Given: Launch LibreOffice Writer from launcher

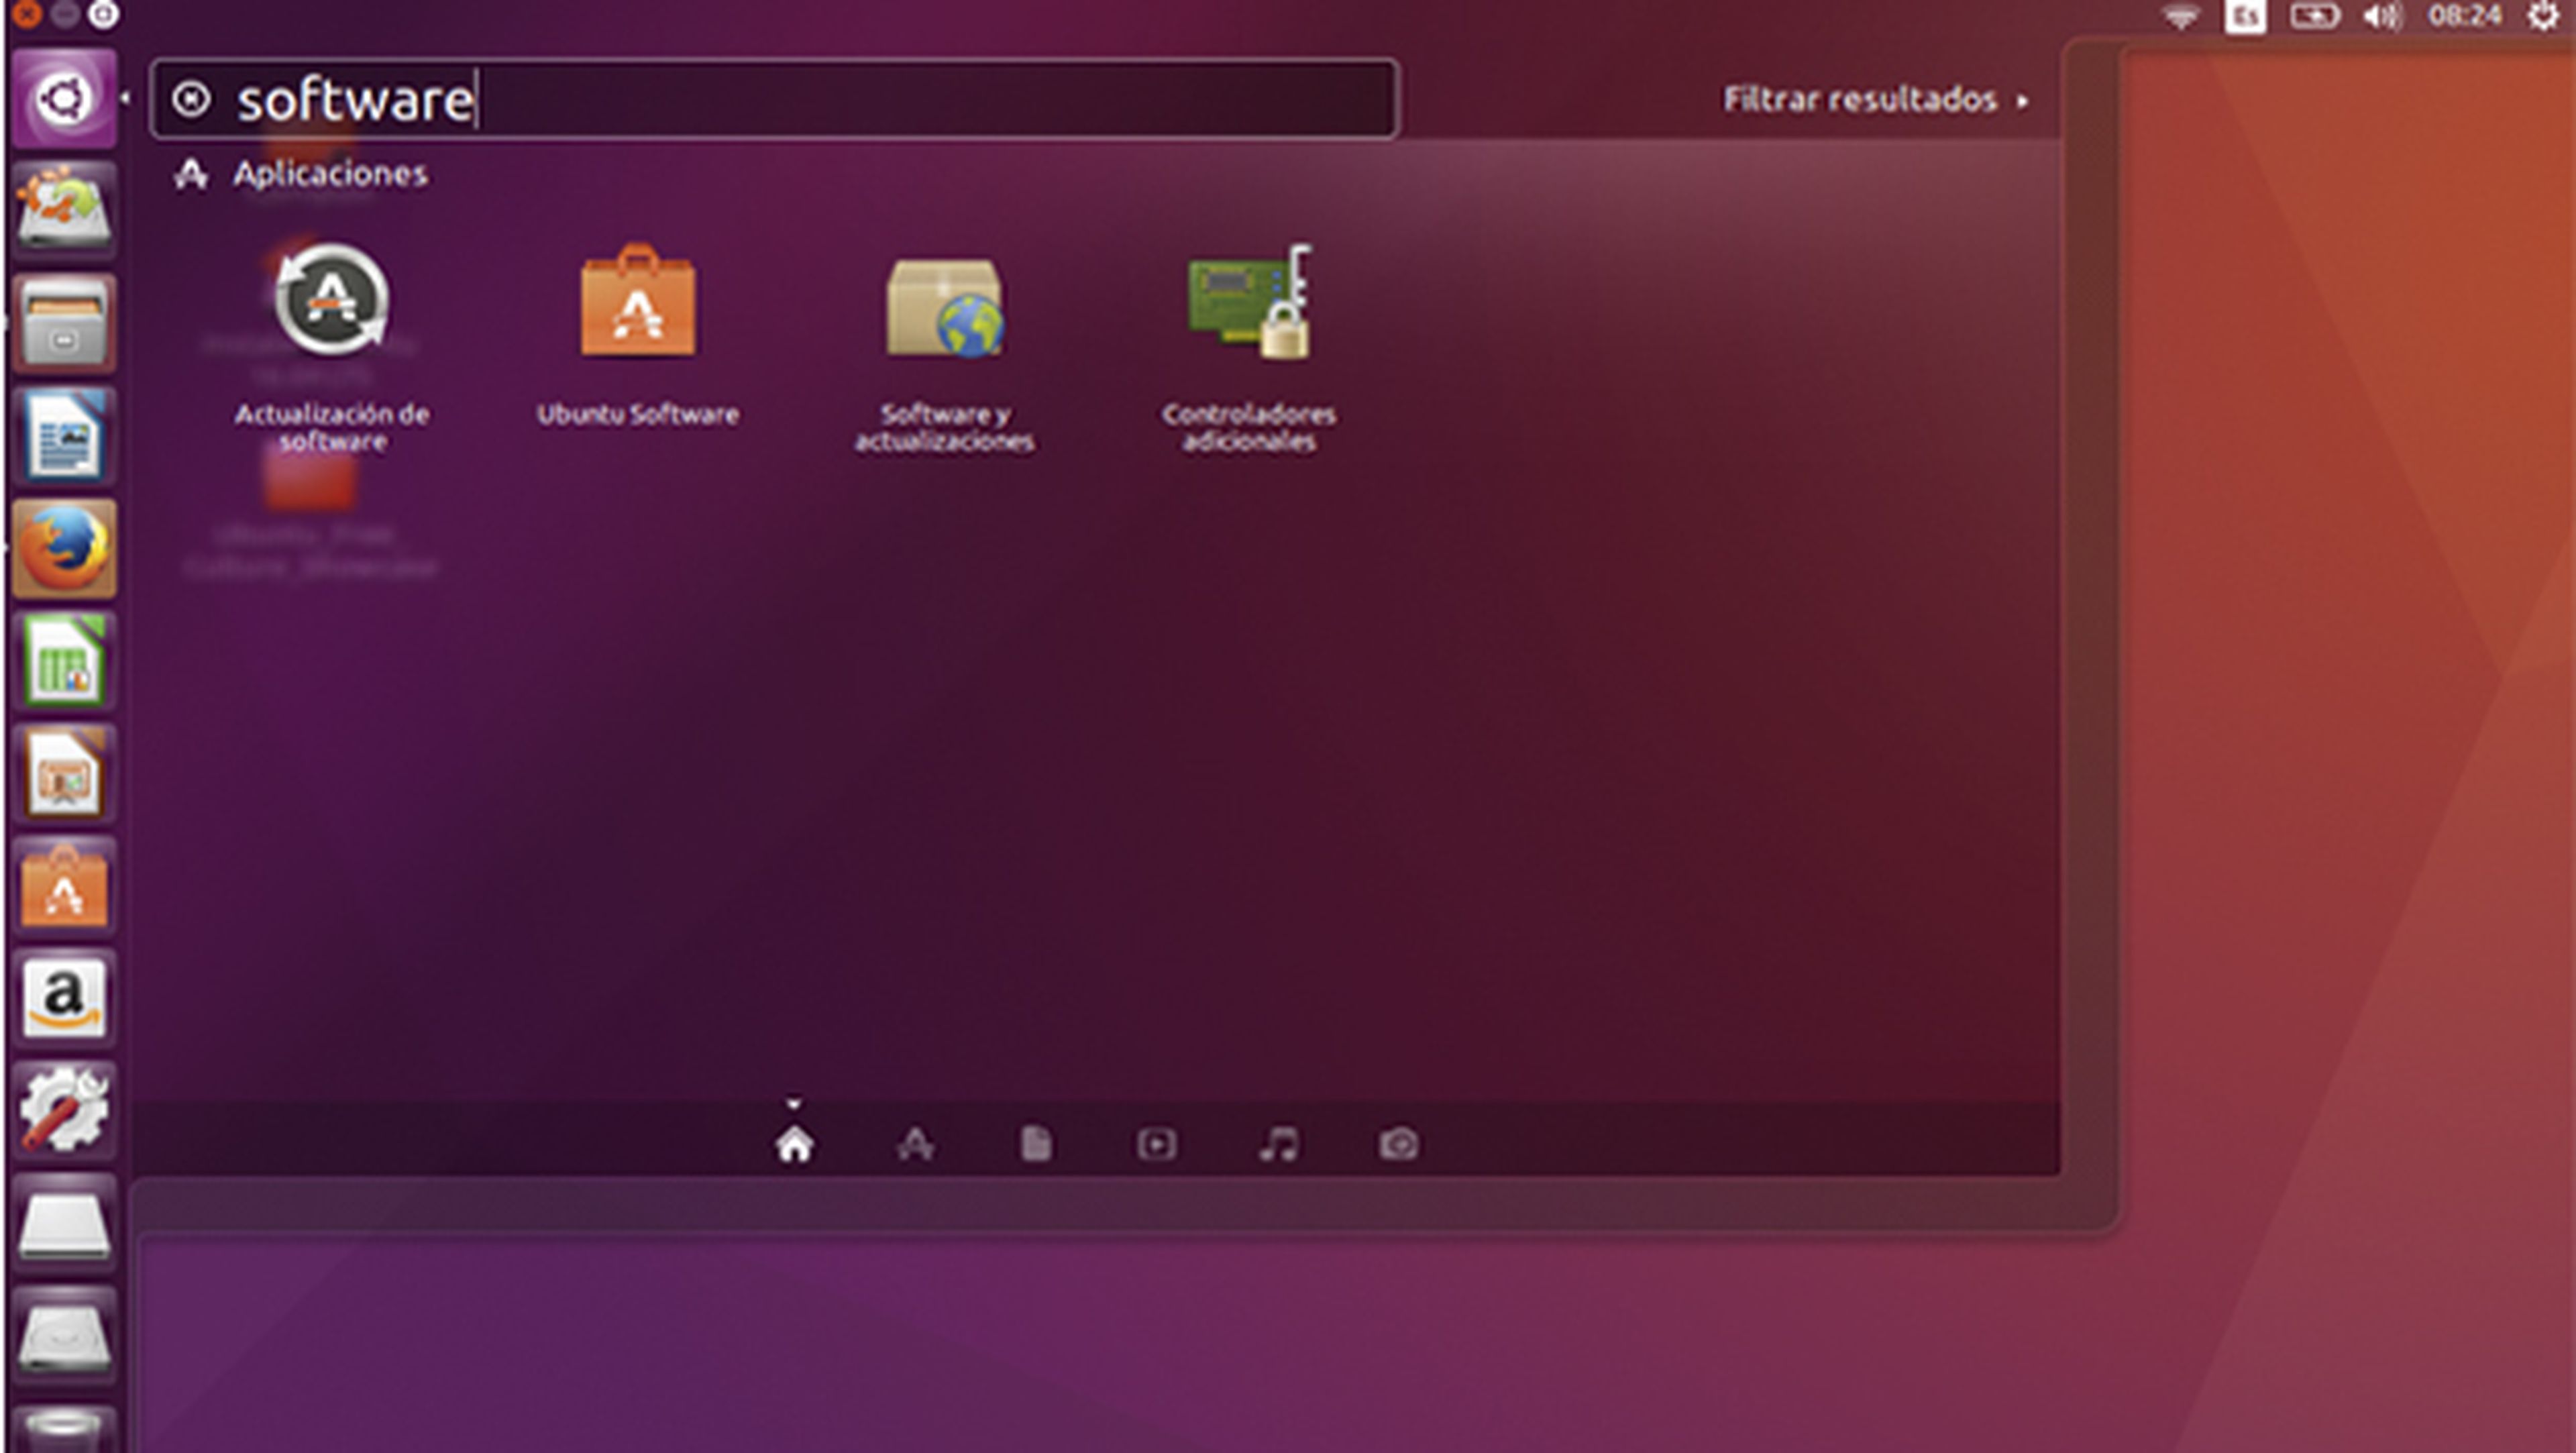Looking at the screenshot, I should [64, 436].
